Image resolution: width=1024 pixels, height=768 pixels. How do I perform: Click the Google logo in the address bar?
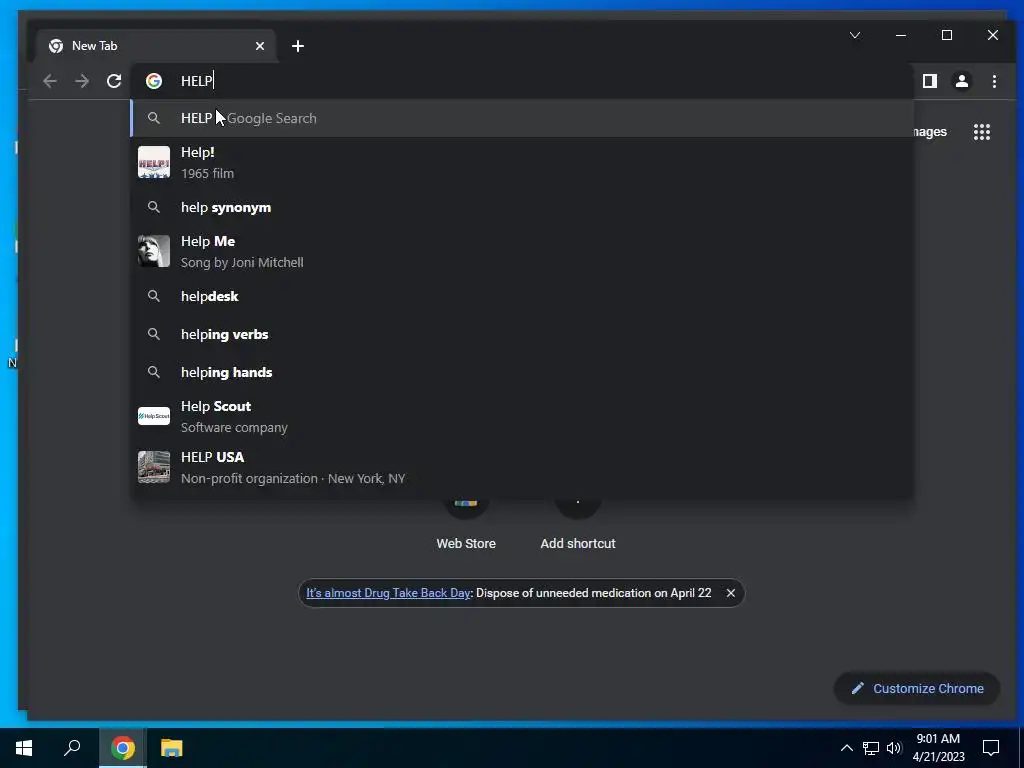coord(154,81)
